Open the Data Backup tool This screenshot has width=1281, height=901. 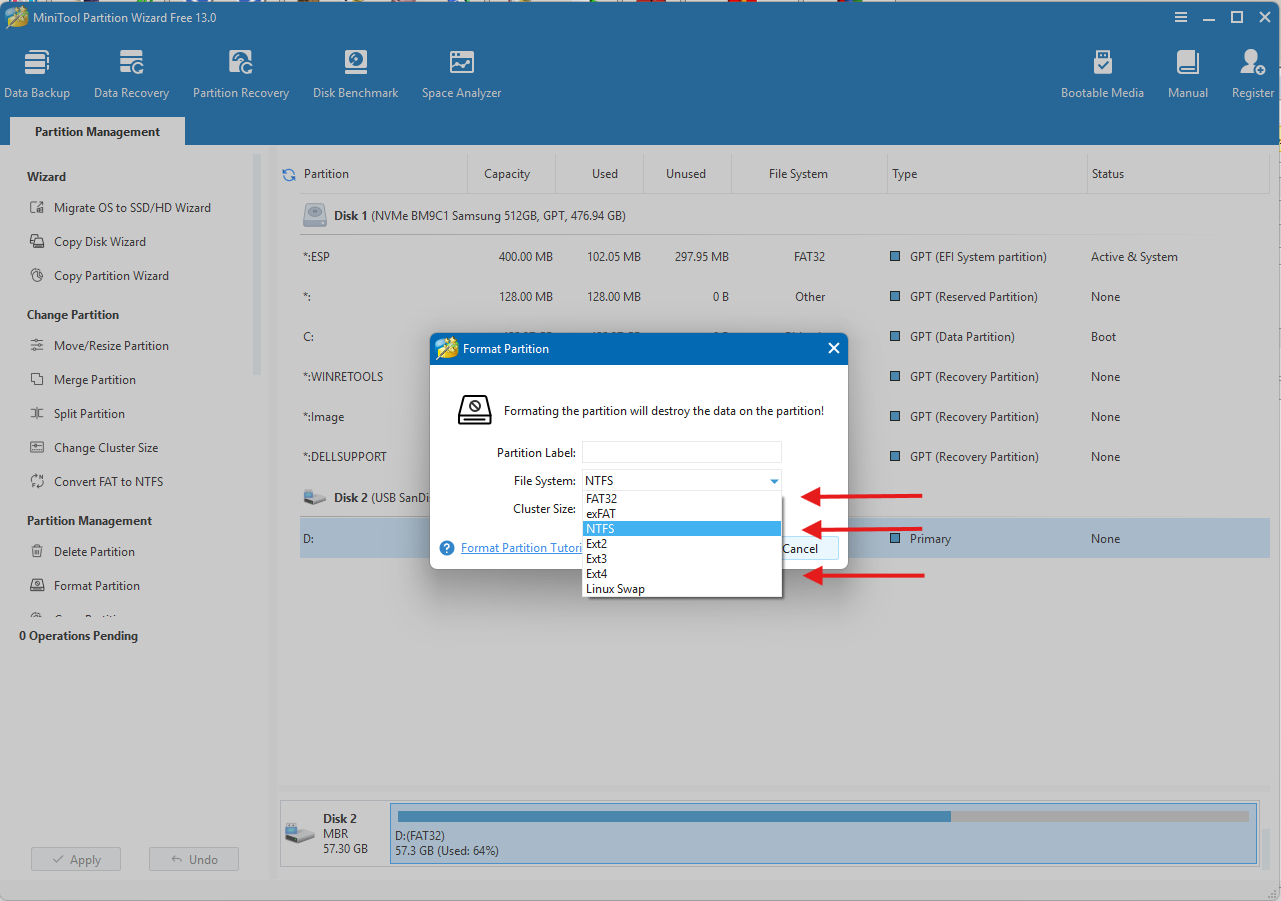point(37,74)
